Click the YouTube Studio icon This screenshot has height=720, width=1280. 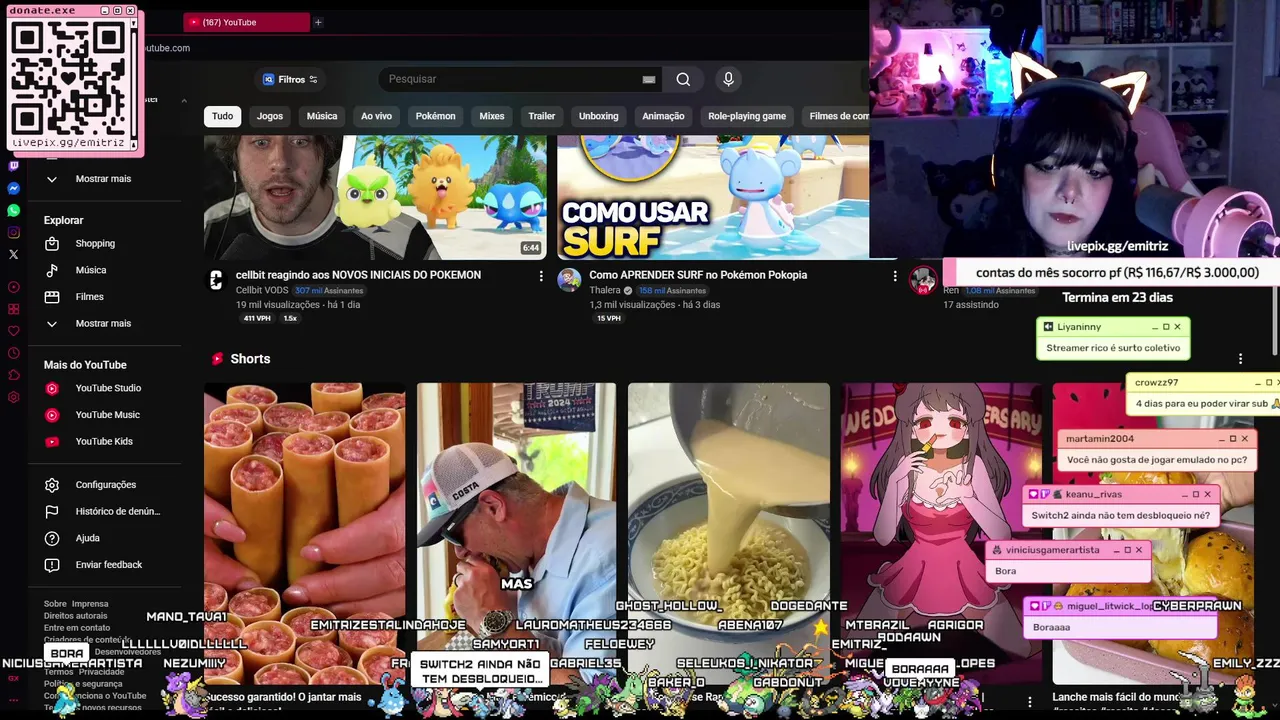coord(52,388)
